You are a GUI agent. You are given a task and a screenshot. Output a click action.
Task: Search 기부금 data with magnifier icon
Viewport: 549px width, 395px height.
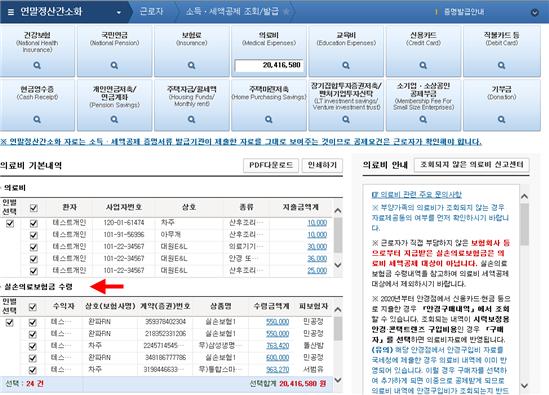(x=501, y=119)
